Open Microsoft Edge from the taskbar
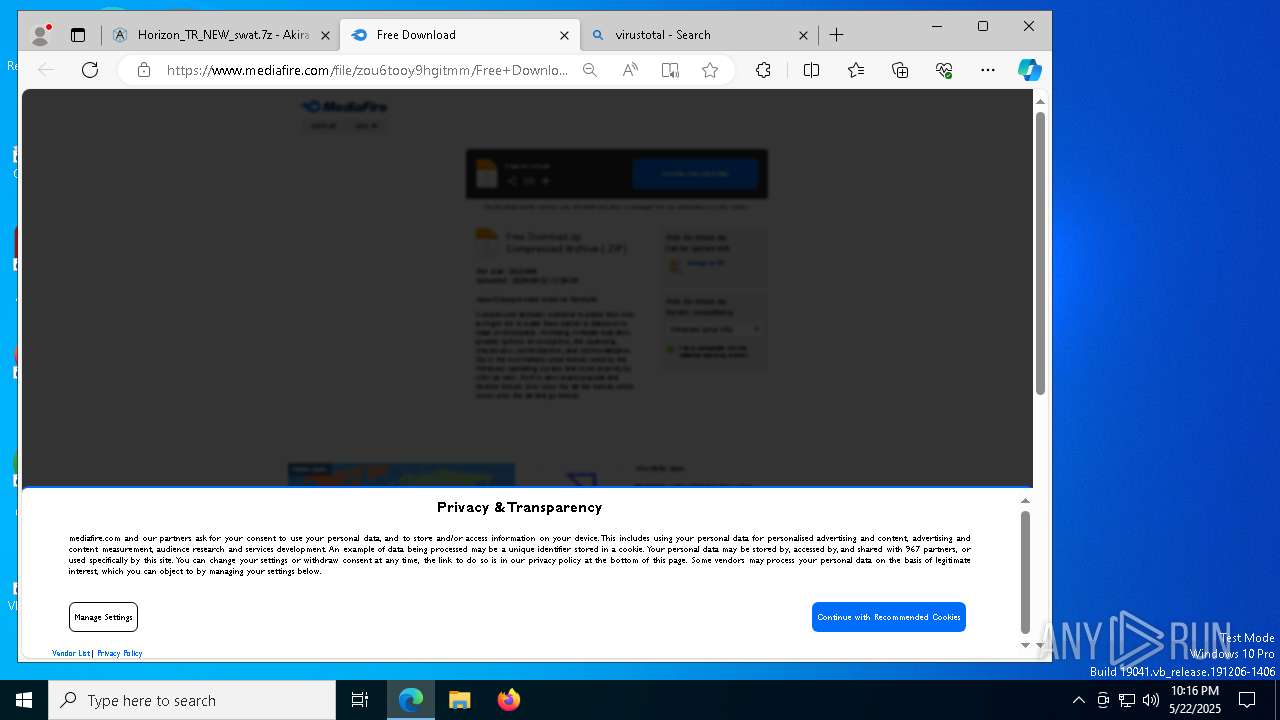Image resolution: width=1280 pixels, height=720 pixels. [411, 700]
